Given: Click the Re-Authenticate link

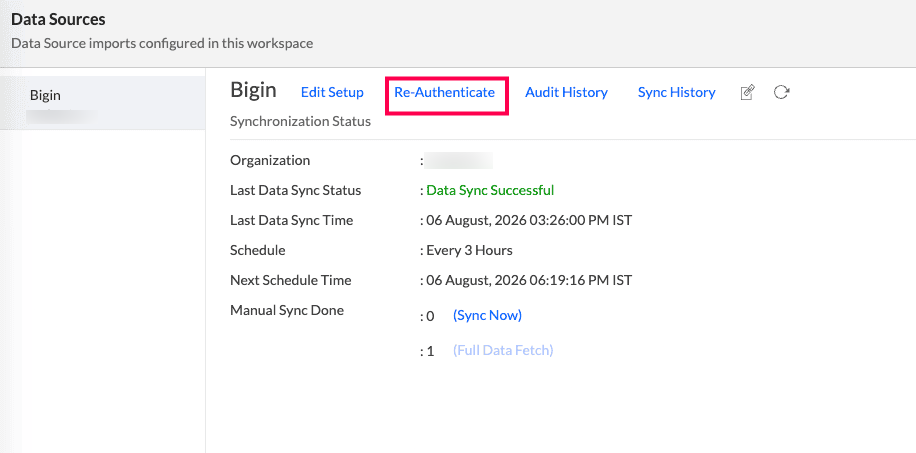Looking at the screenshot, I should click(x=445, y=92).
